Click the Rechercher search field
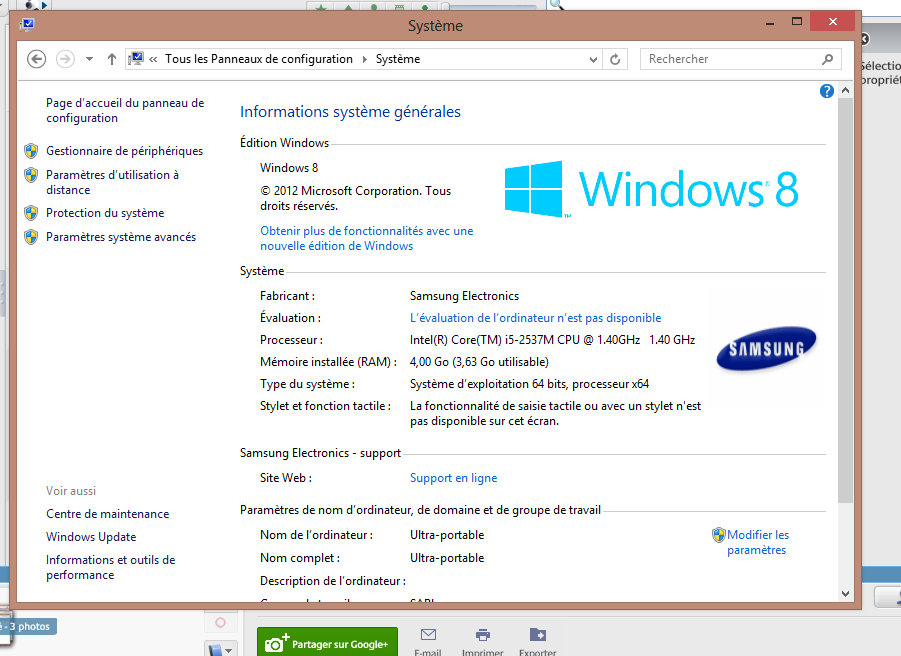This screenshot has width=901, height=656. click(x=730, y=59)
